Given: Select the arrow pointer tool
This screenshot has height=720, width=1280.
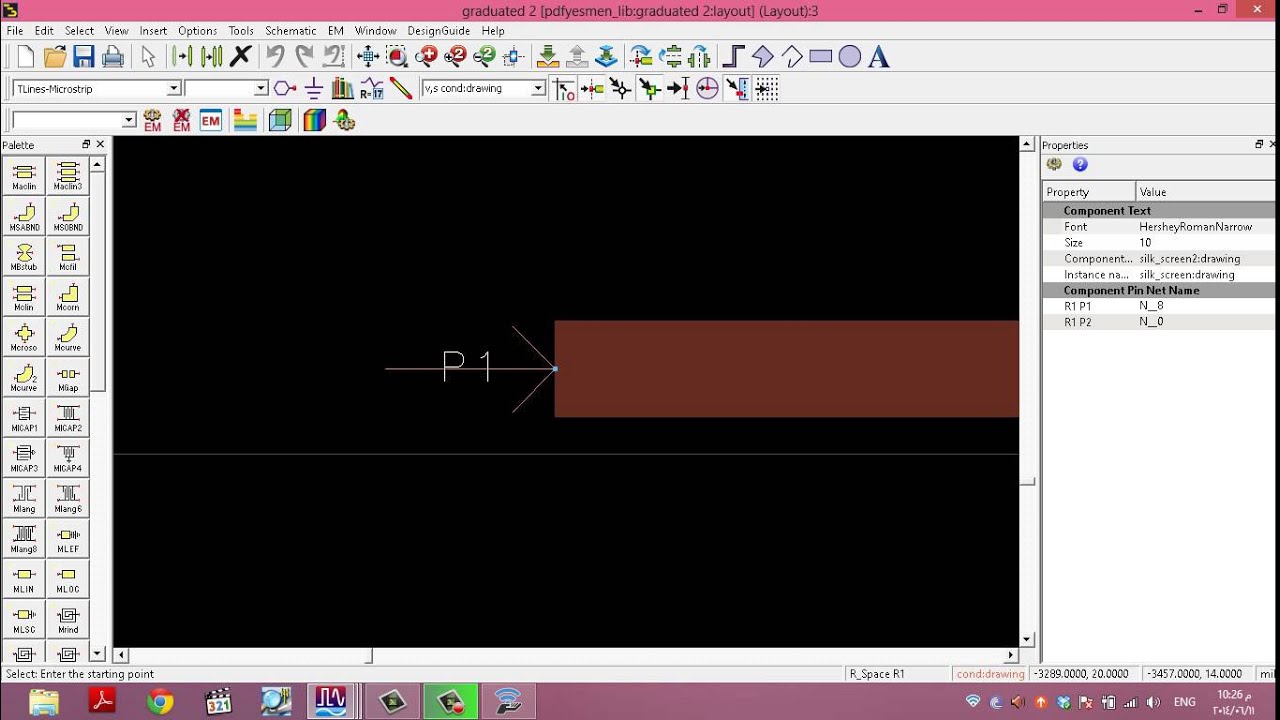Looking at the screenshot, I should coord(148,57).
